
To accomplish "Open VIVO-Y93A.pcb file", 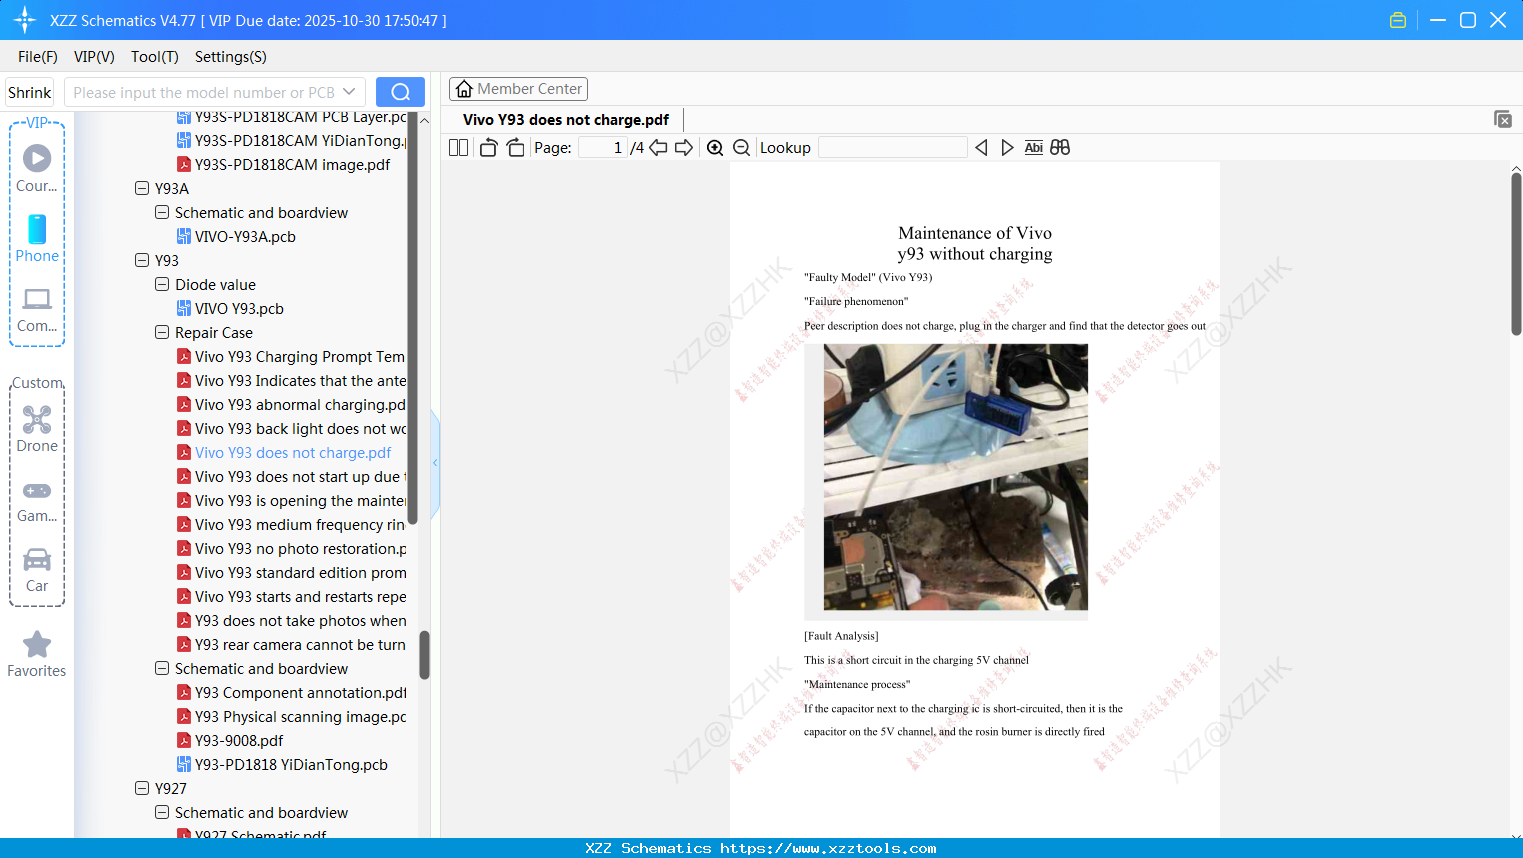I will 245,237.
